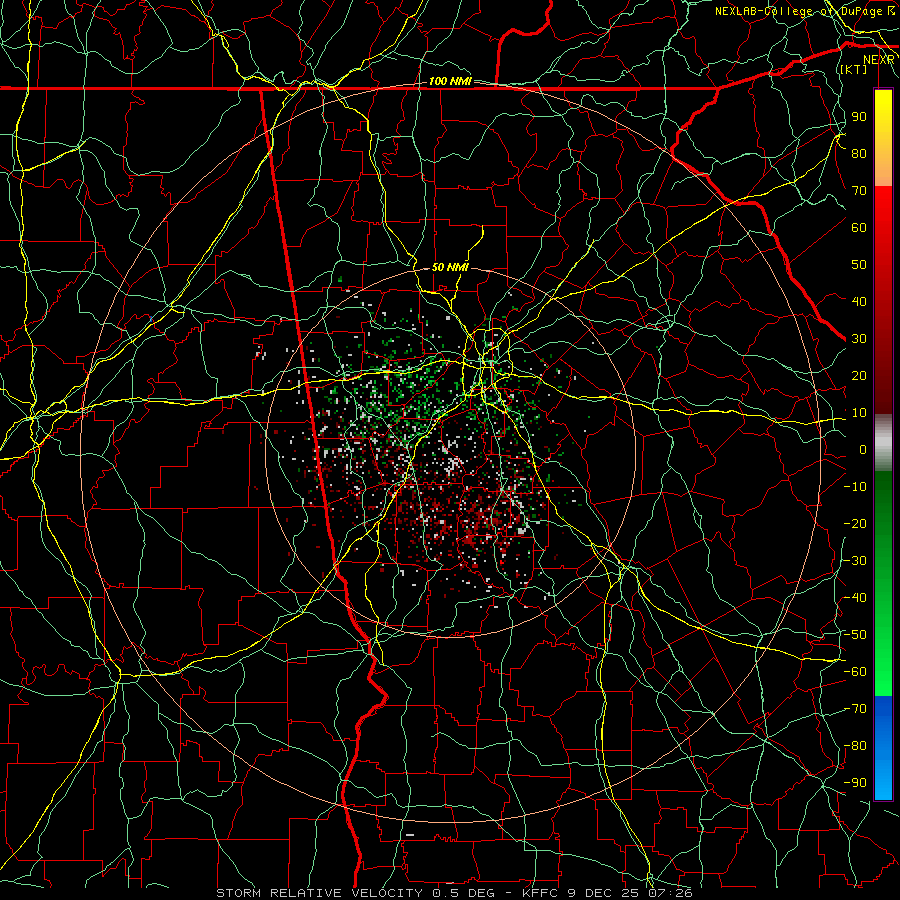Click the 50 NMI range ring label
Image resolution: width=900 pixels, height=900 pixels.
pyautogui.click(x=450, y=267)
